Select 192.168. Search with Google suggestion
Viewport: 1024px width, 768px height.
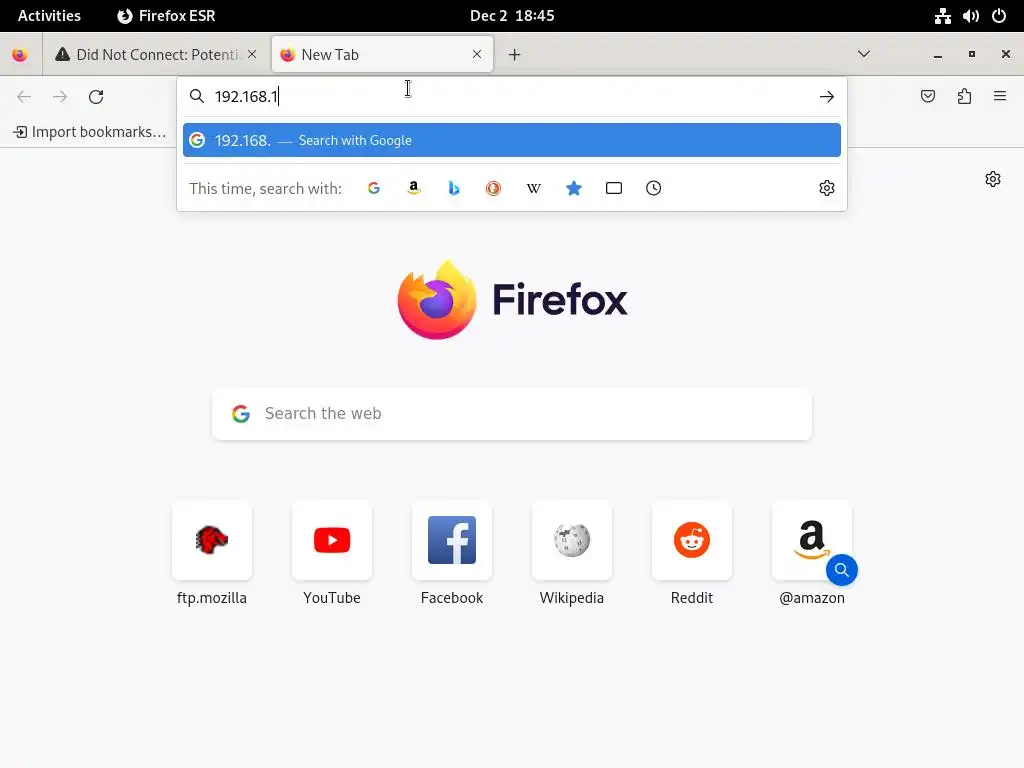[x=512, y=140]
